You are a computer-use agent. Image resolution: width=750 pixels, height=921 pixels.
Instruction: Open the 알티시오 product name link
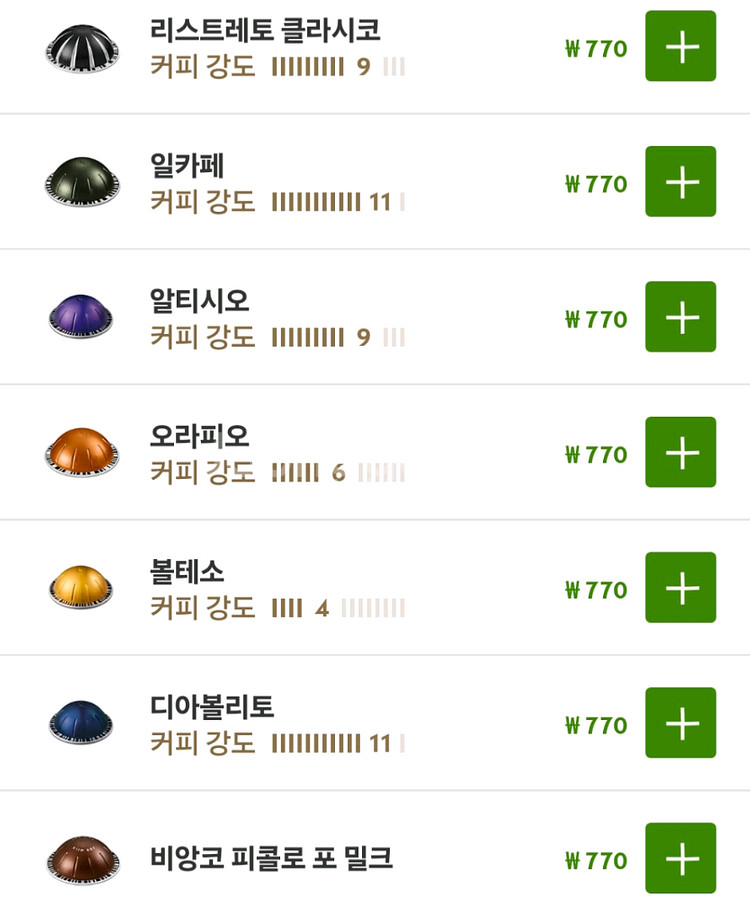click(x=199, y=300)
